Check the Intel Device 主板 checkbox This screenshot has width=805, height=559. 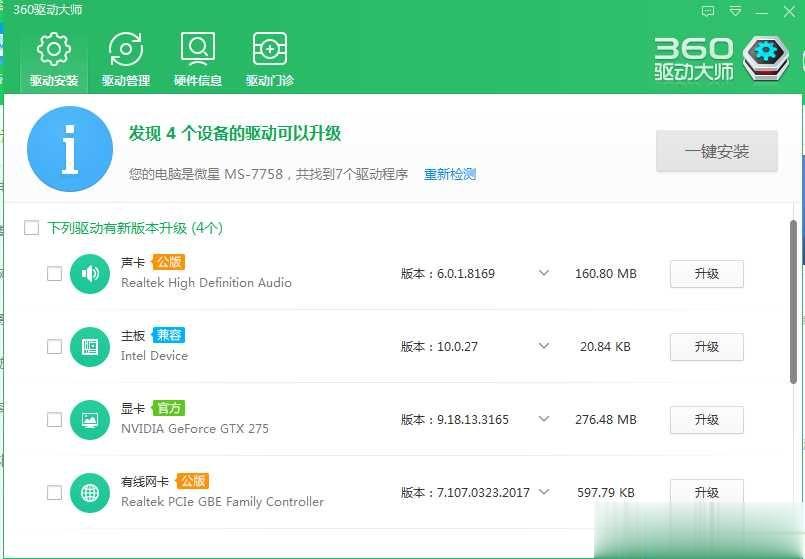click(x=54, y=347)
